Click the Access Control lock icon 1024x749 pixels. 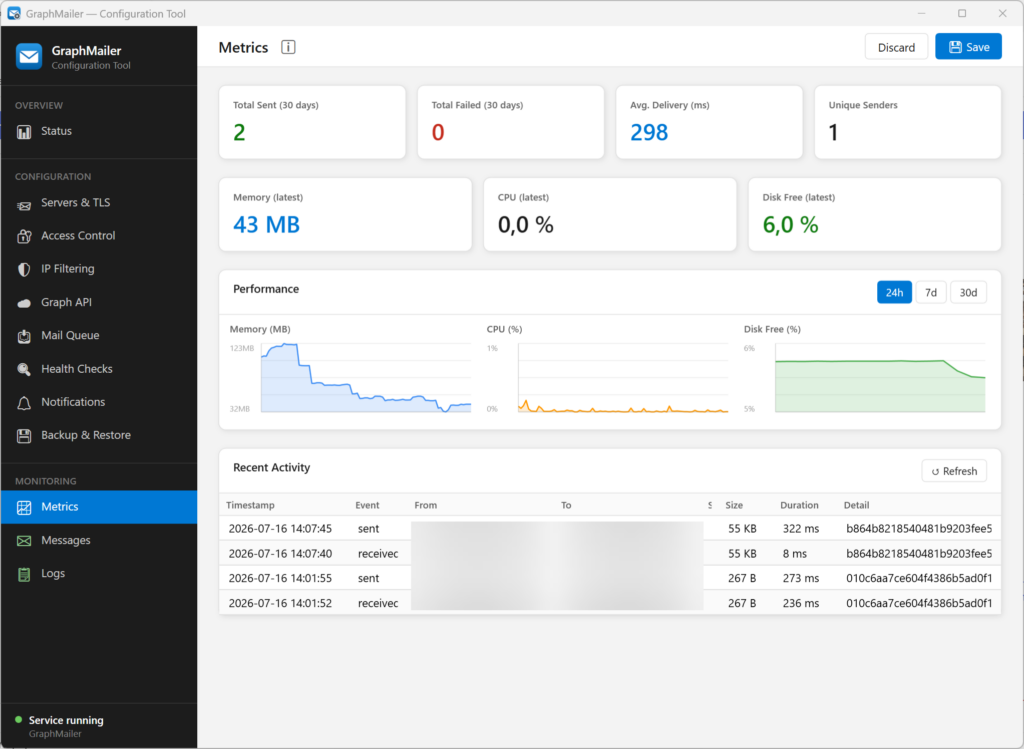click(24, 236)
